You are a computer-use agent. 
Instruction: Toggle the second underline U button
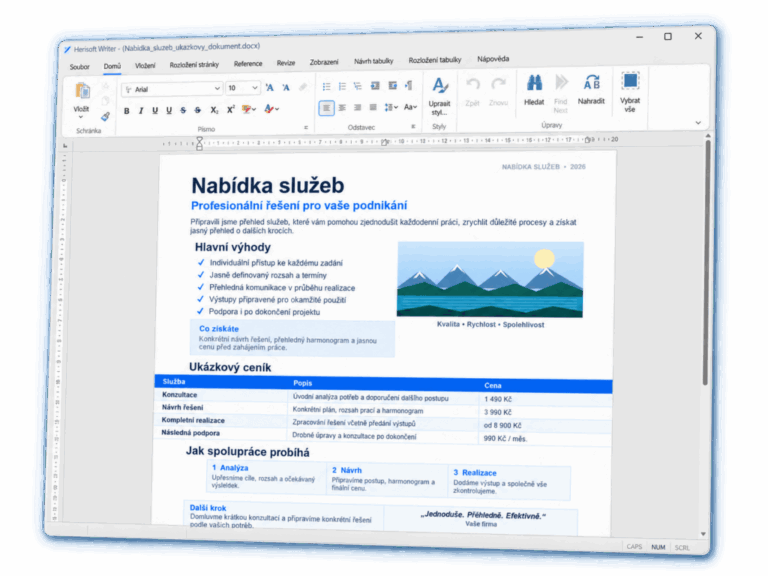coord(169,110)
